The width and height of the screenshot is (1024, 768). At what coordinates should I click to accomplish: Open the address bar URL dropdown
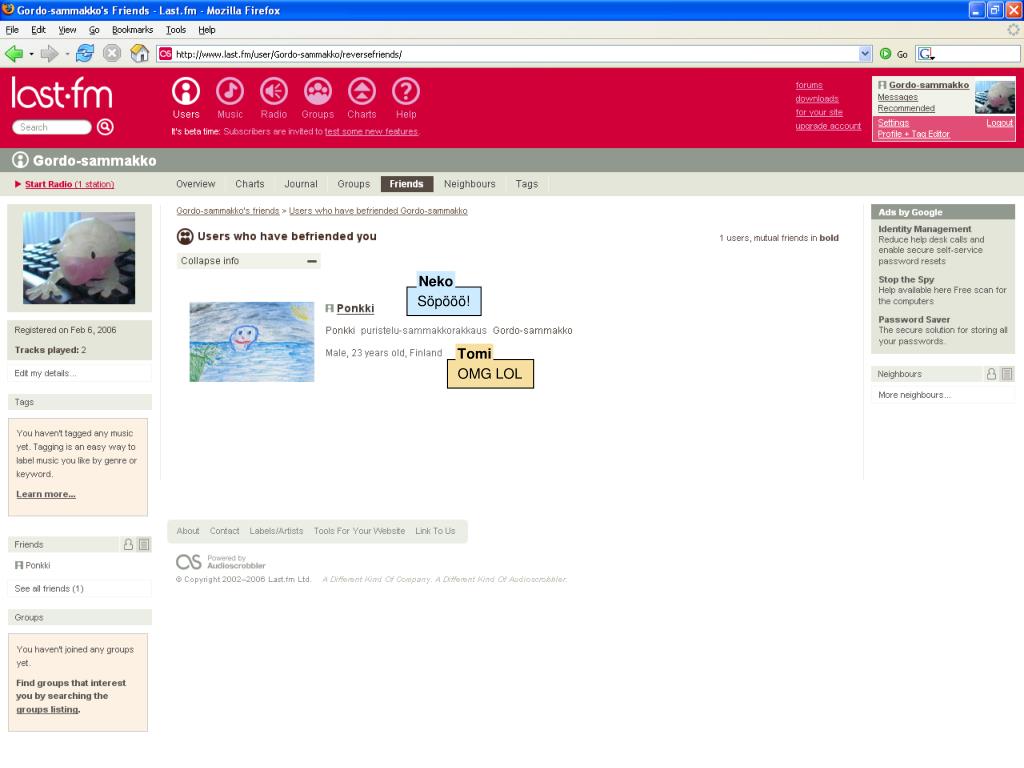(x=865, y=54)
